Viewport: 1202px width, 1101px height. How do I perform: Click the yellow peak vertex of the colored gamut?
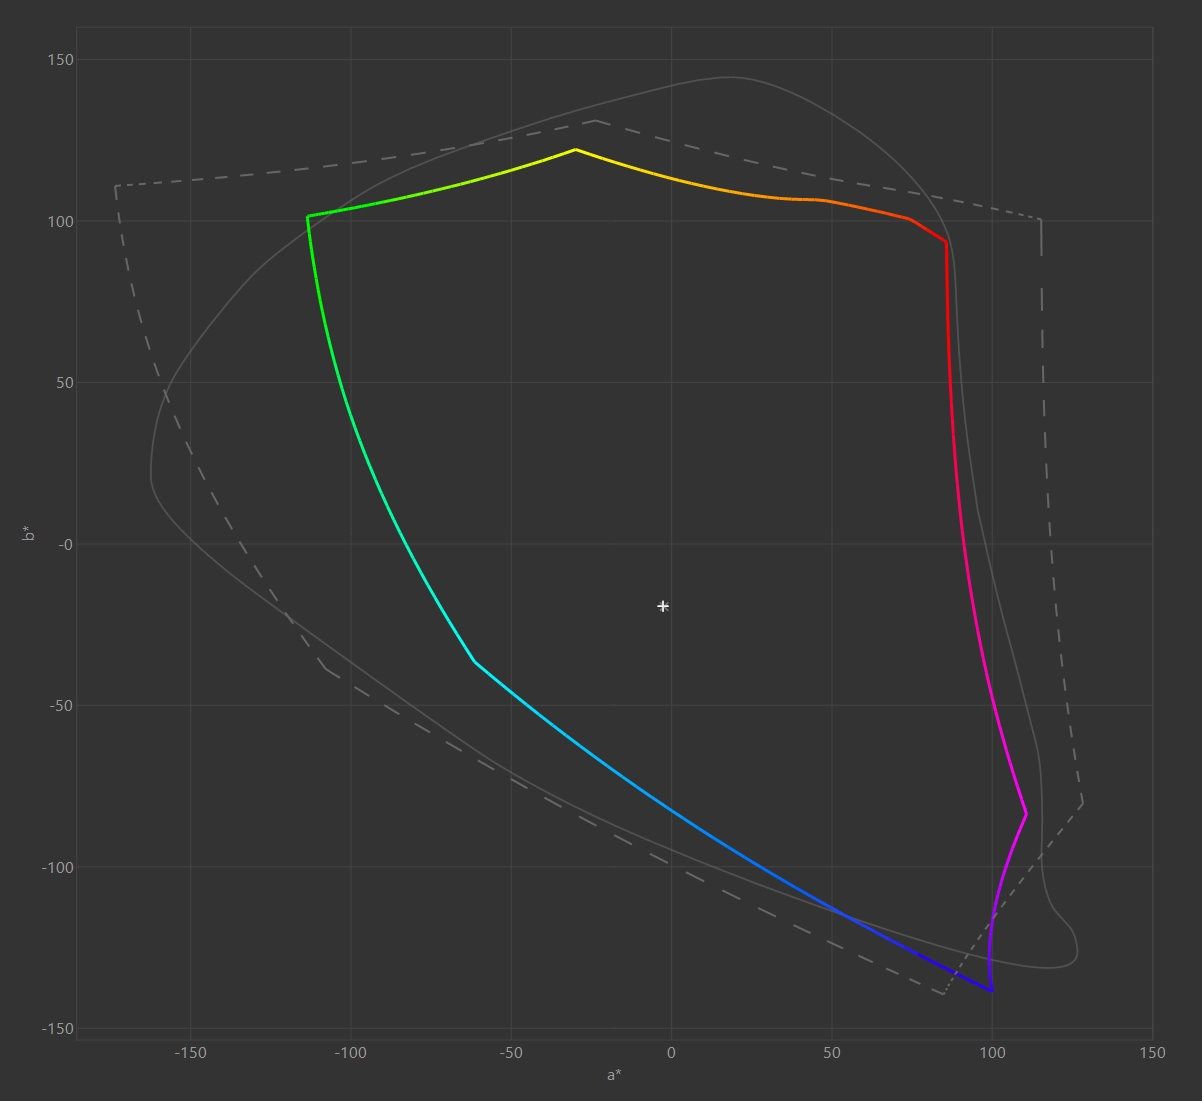coord(575,150)
